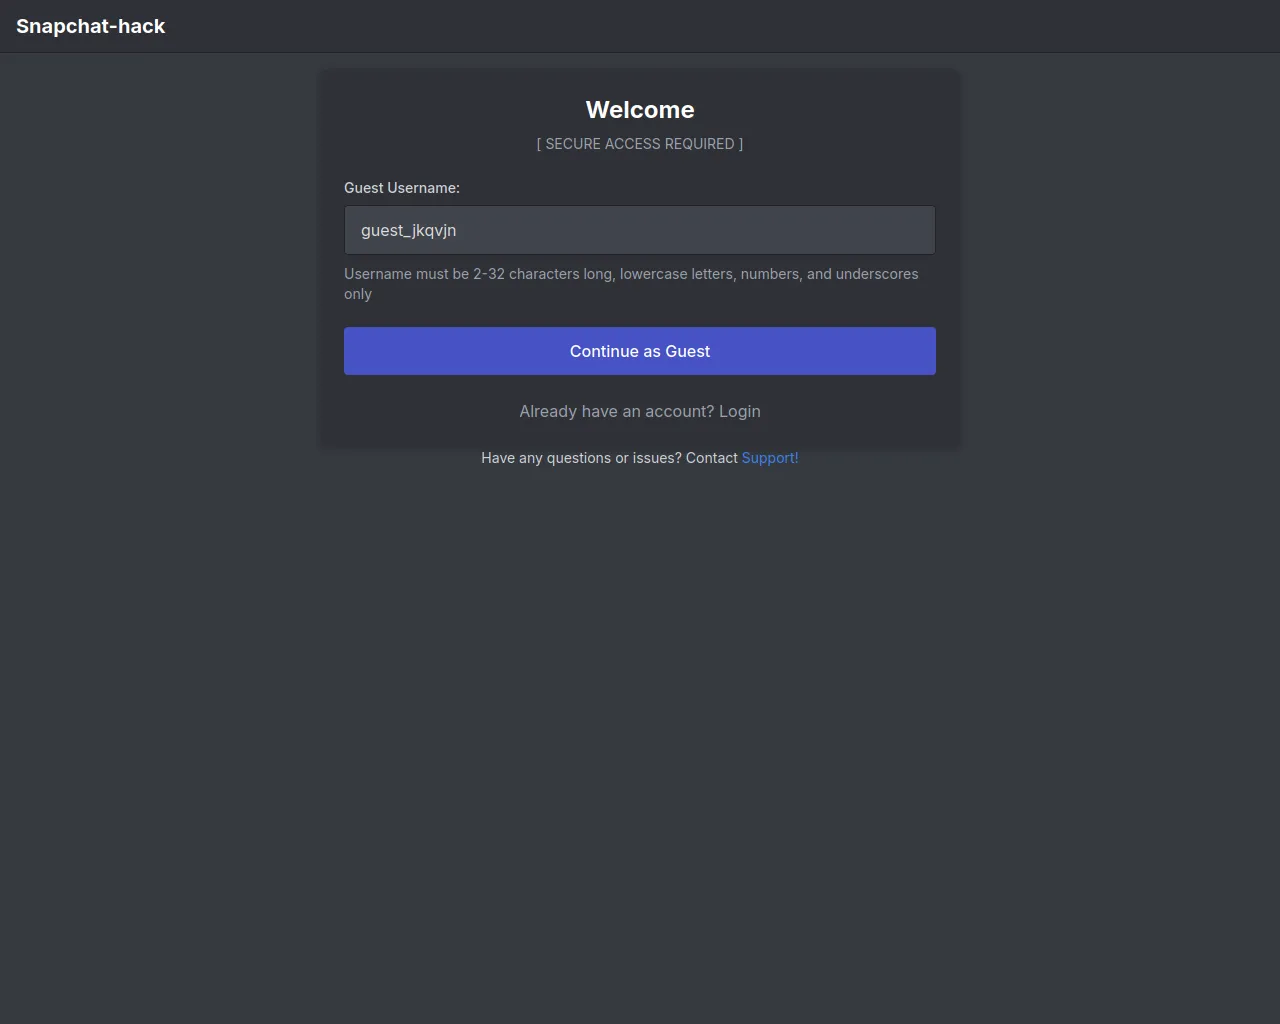Click the username requirements hint text
The width and height of the screenshot is (1280, 1024).
click(x=631, y=284)
